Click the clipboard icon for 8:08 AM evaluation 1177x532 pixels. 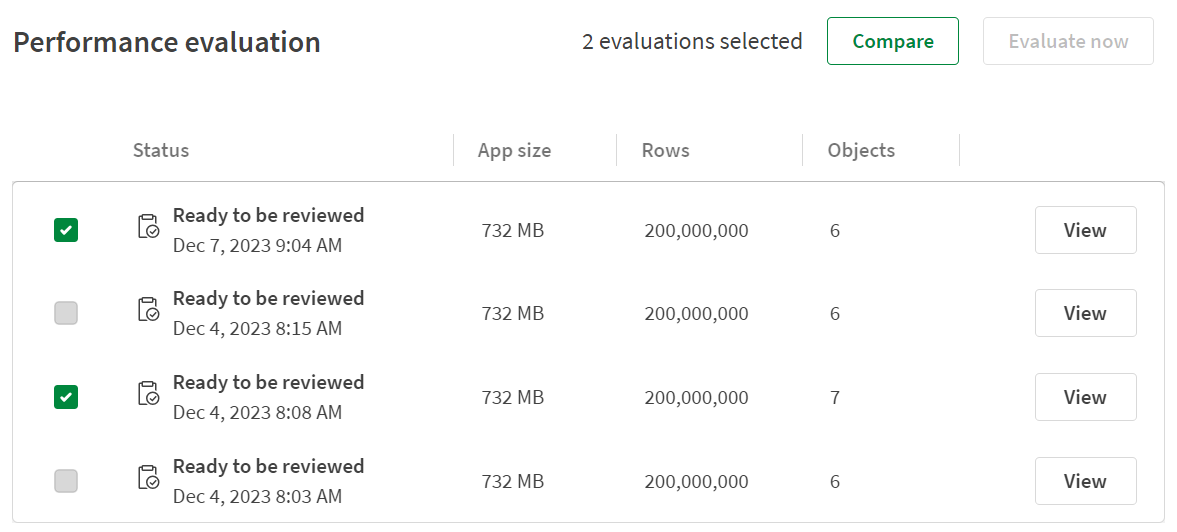[x=147, y=394]
